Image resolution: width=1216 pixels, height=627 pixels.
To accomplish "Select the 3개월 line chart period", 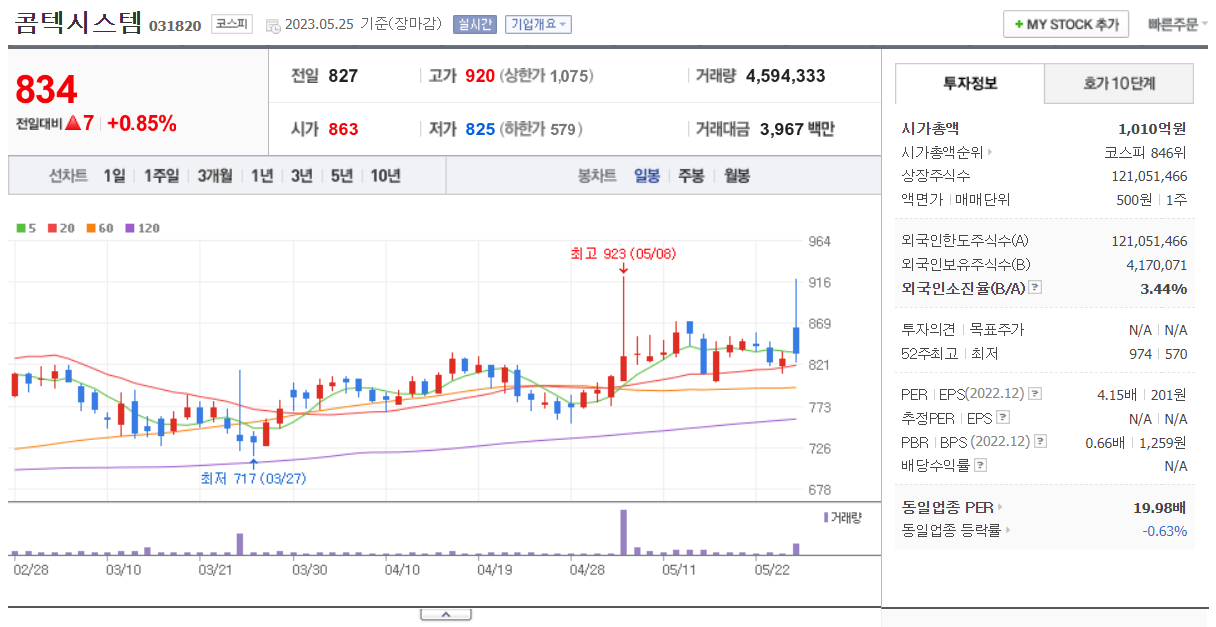I will point(215,176).
